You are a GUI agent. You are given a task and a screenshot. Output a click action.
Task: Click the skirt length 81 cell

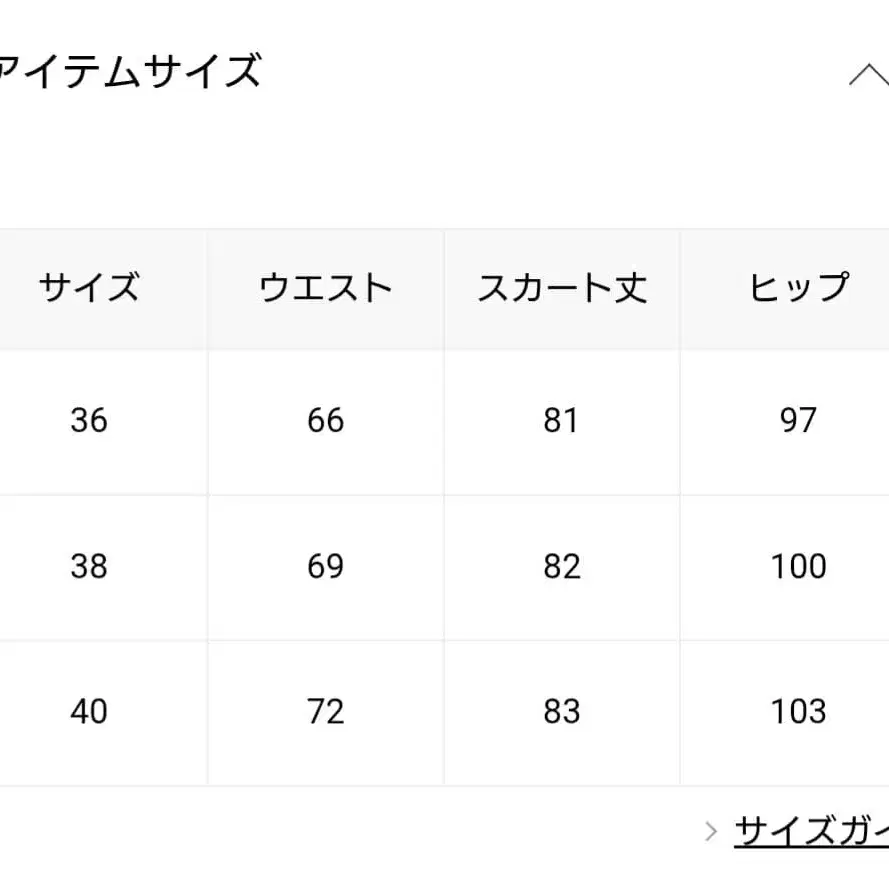pos(562,421)
